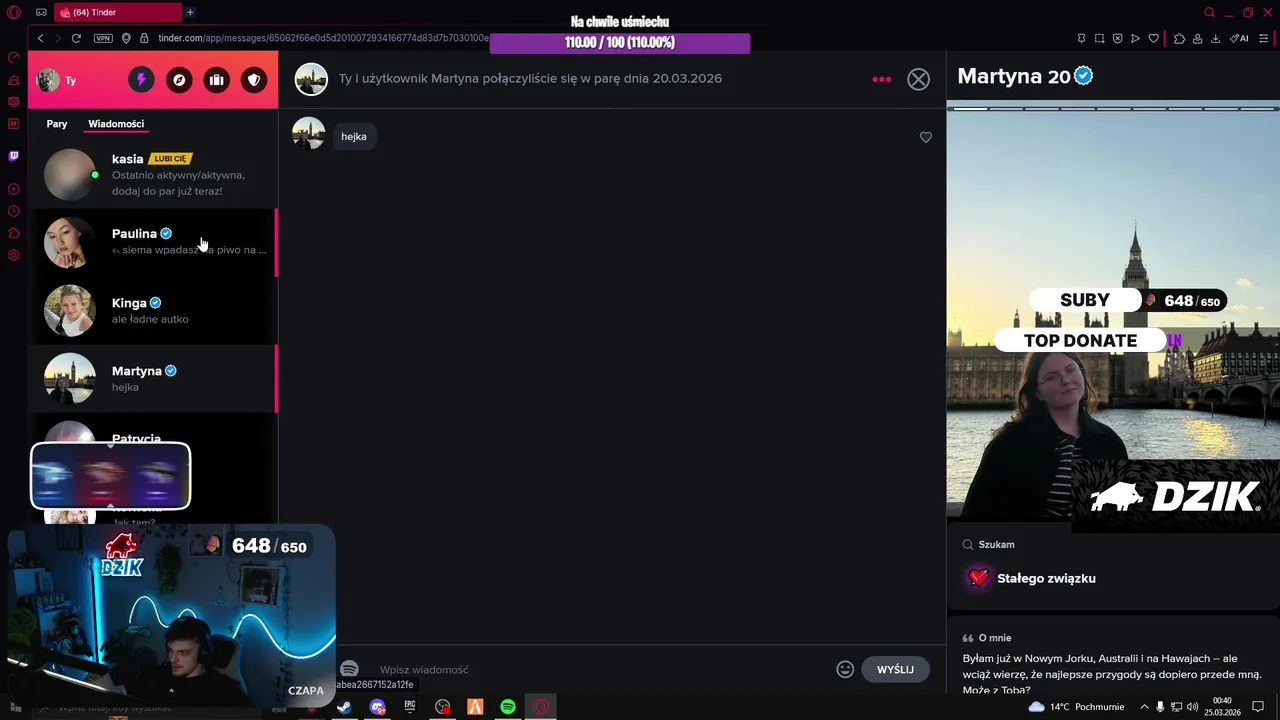1280x720 pixels.
Task: Open sidebar settings gear icon
Action: coord(14,255)
